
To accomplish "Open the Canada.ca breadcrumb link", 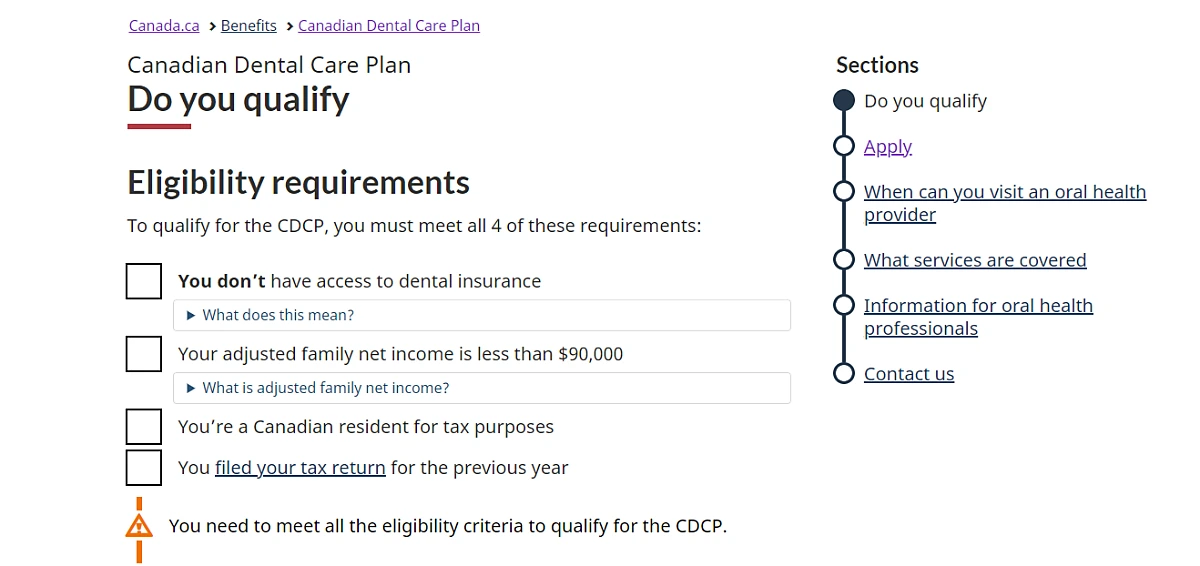I will point(164,26).
